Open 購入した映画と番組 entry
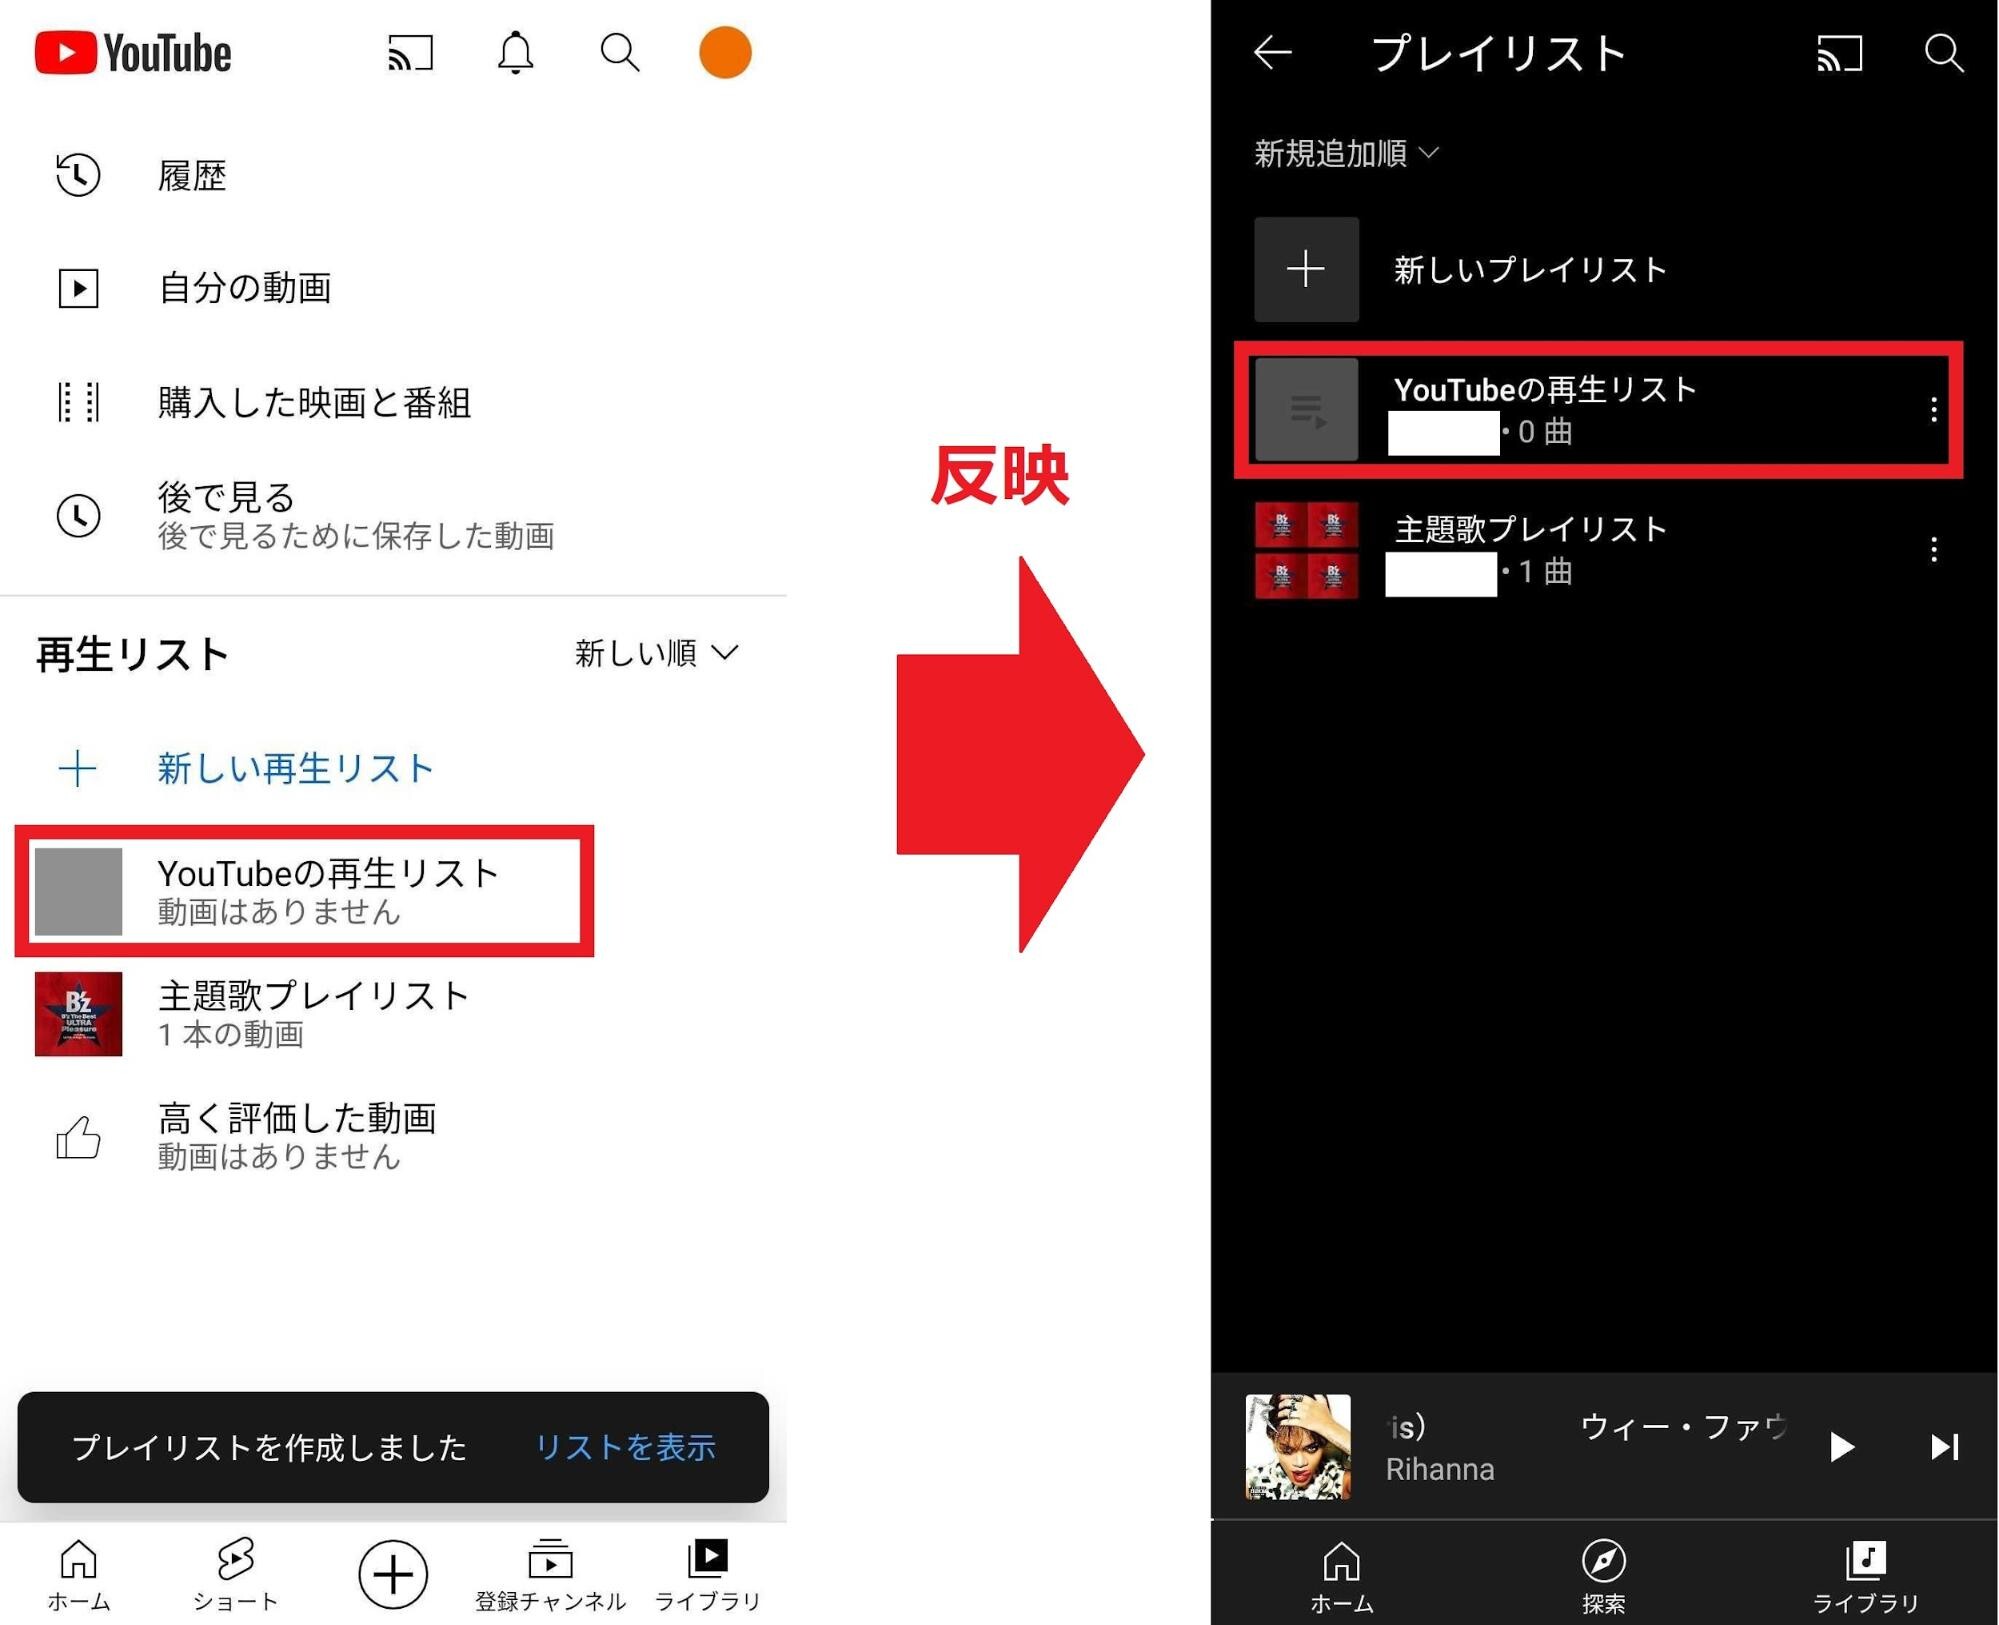This screenshot has height=1625, width=1999. [393, 402]
